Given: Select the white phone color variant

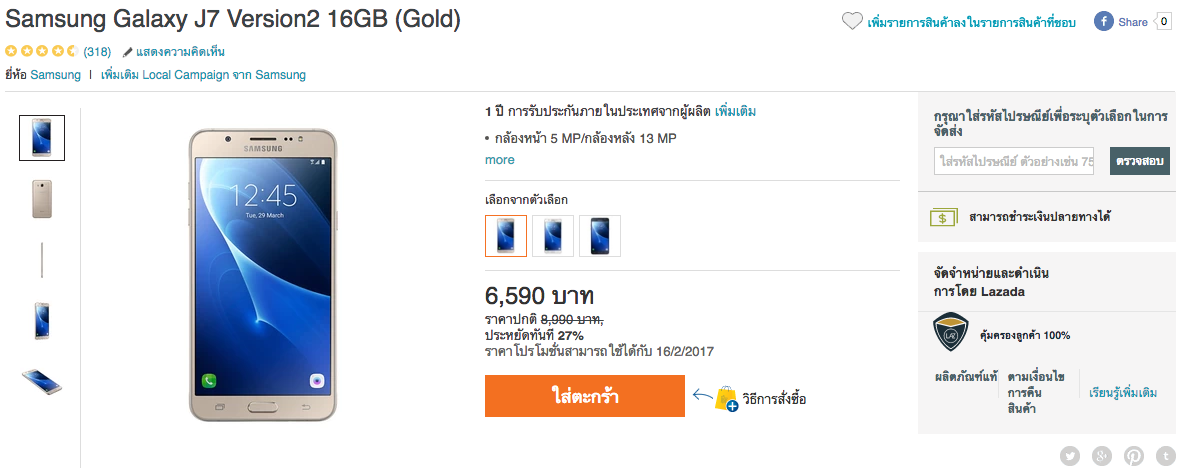Looking at the screenshot, I should point(553,236).
